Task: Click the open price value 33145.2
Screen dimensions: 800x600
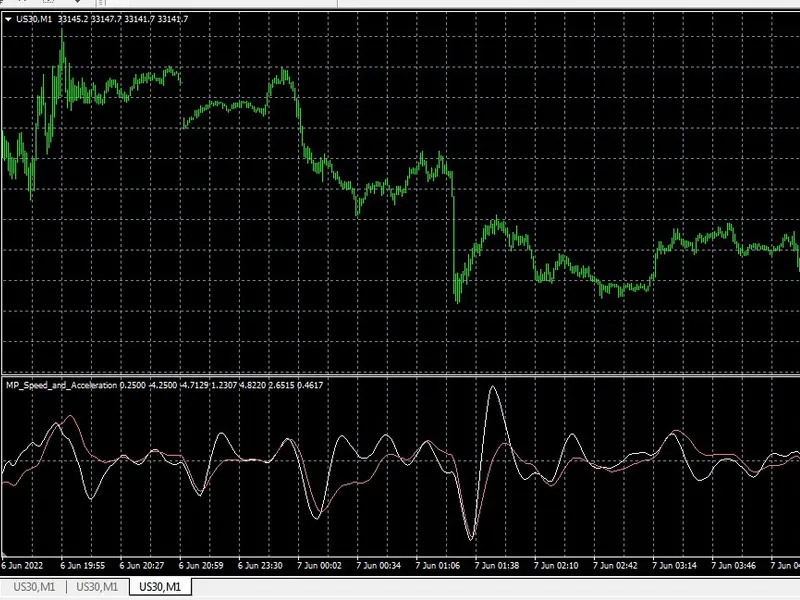Action: point(73,19)
